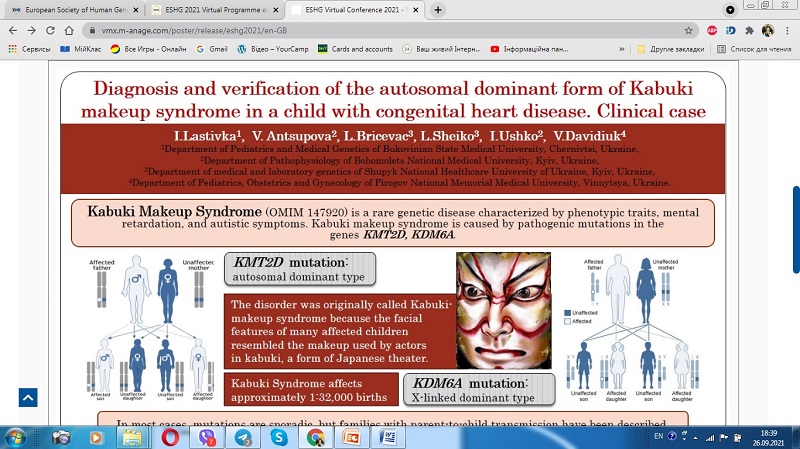Click the Kabuki mask image
This screenshot has width=800, height=449.
coord(503,311)
